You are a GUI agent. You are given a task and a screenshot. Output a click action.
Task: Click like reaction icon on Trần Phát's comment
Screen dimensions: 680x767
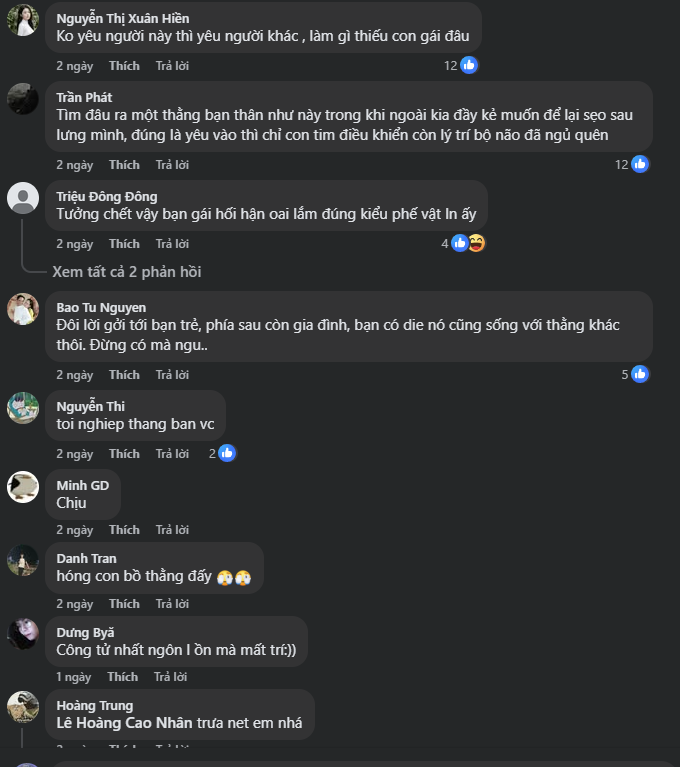(640, 164)
